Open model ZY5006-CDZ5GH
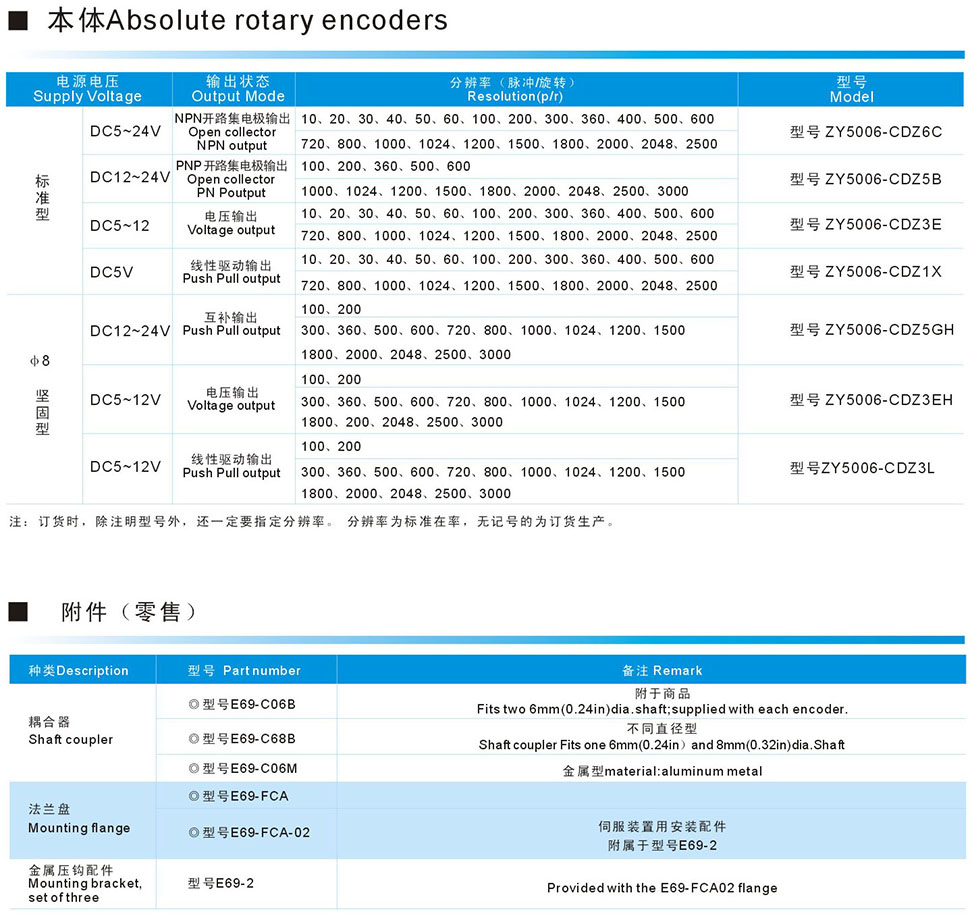The height and width of the screenshot is (916, 970). click(871, 329)
